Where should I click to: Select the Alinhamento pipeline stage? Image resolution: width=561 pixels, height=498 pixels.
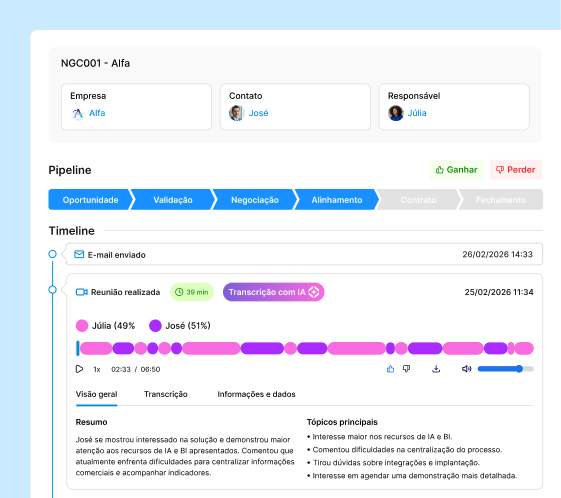point(337,200)
